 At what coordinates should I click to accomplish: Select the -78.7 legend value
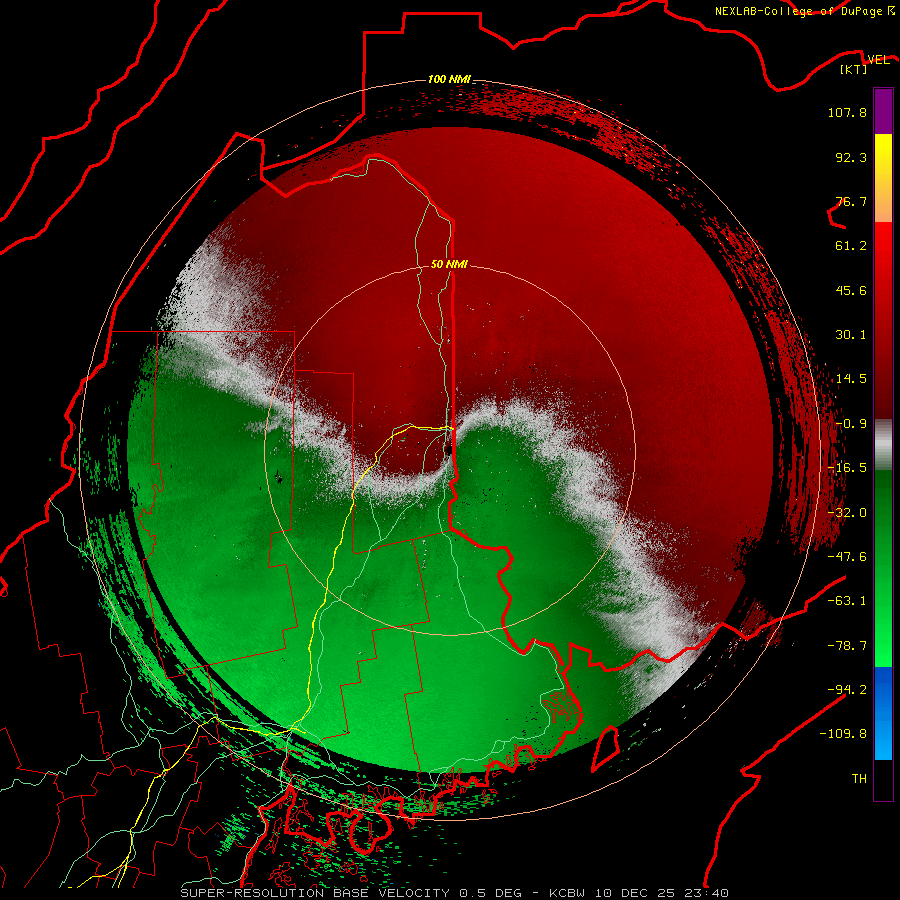[x=847, y=646]
